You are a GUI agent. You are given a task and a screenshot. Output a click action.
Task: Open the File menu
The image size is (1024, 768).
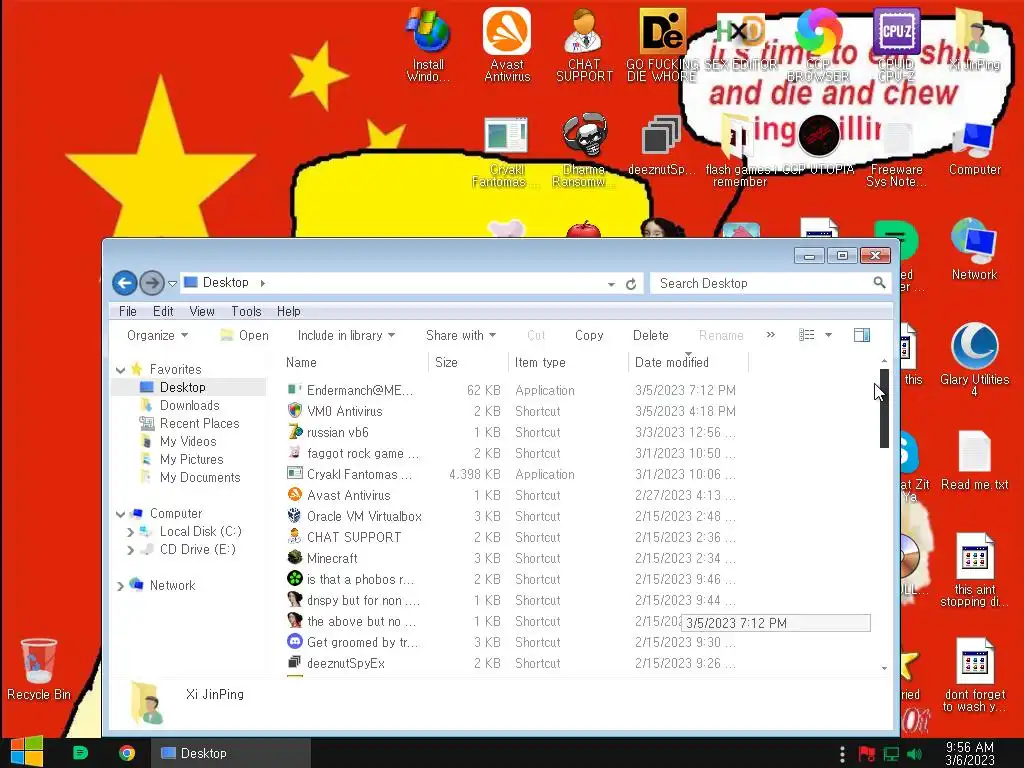pyautogui.click(x=127, y=312)
